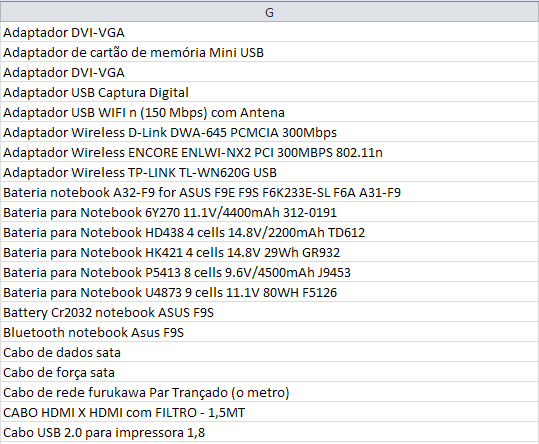This screenshot has height=444, width=539.
Task: Select the second Adaptador DVI-VGA cell
Action: point(270,72)
